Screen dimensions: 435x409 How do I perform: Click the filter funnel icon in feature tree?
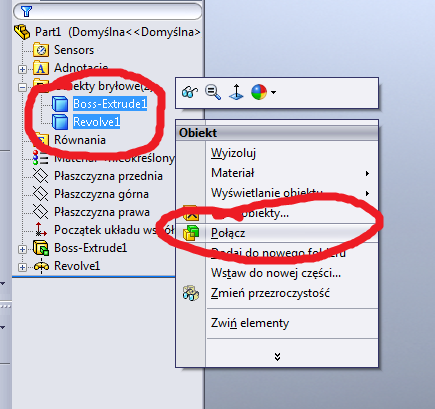(x=26, y=11)
